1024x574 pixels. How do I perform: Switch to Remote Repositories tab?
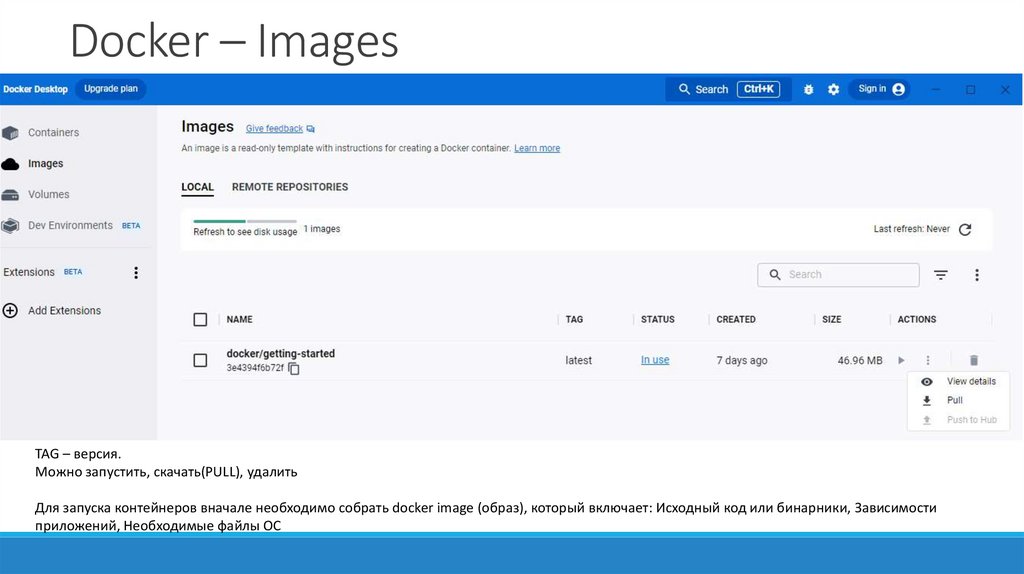click(290, 187)
